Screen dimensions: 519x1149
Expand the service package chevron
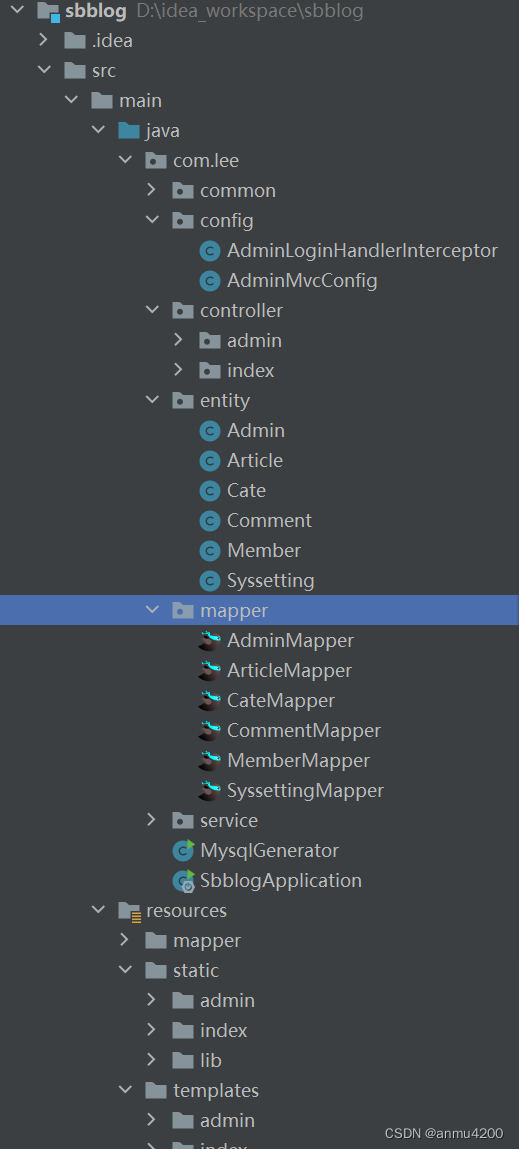tap(152, 820)
